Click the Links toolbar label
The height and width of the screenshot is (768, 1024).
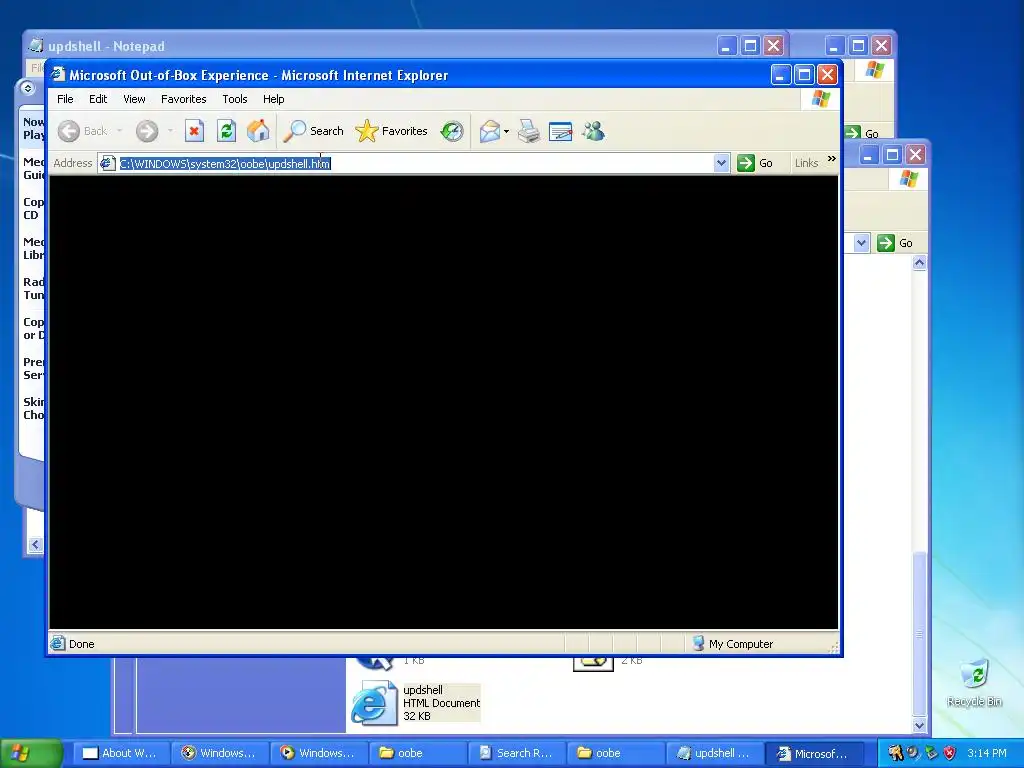[x=807, y=163]
